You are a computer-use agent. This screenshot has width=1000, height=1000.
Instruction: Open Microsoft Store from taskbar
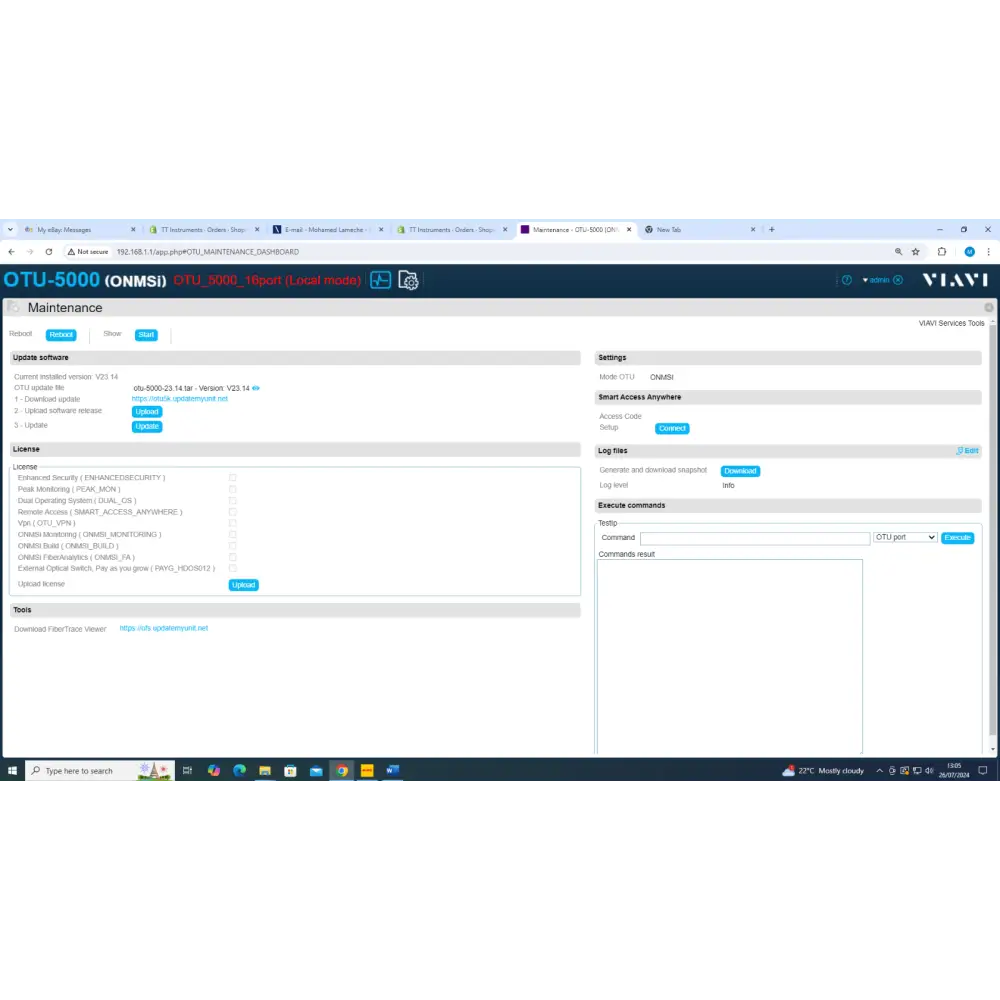(x=290, y=770)
